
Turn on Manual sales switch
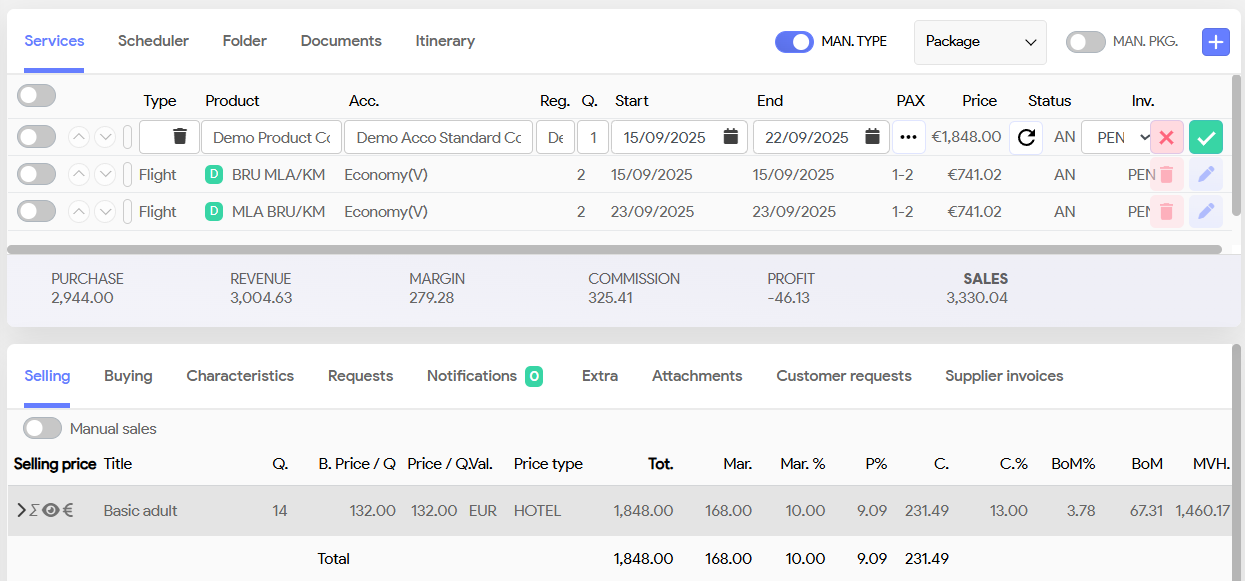click(x=43, y=428)
